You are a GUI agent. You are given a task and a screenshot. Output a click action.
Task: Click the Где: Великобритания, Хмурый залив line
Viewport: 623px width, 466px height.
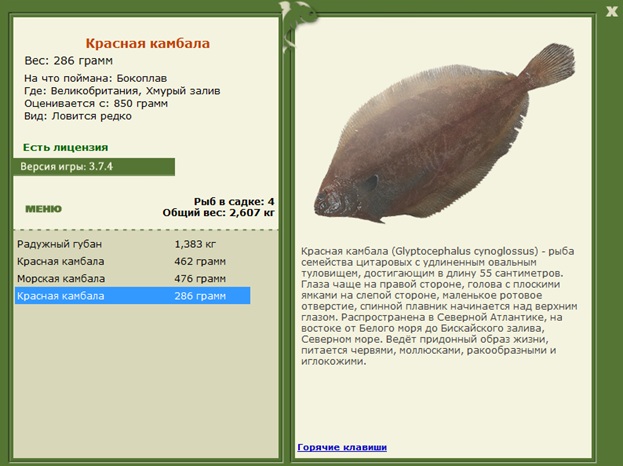(122, 91)
